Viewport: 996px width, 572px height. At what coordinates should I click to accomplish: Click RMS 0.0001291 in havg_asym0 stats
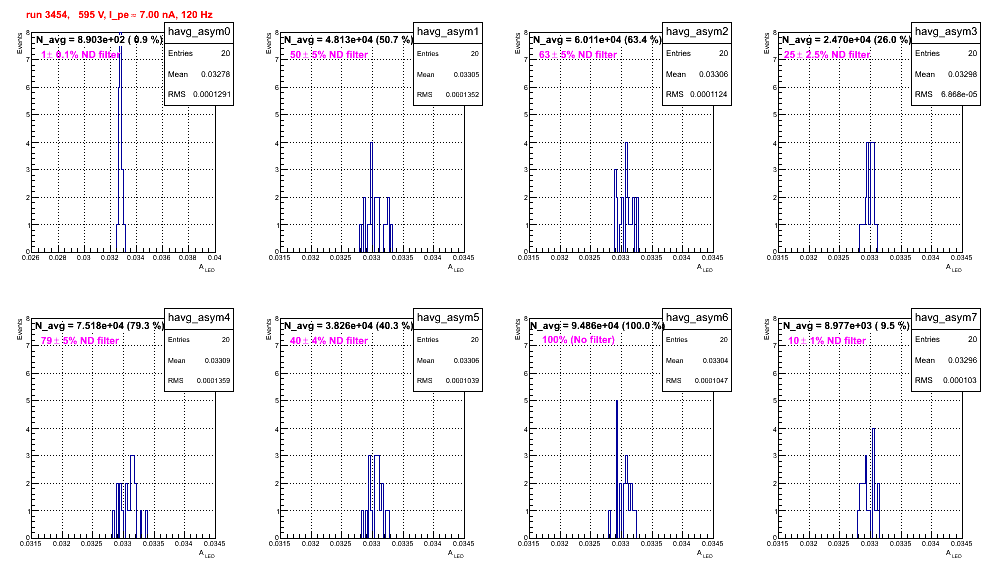(x=199, y=94)
